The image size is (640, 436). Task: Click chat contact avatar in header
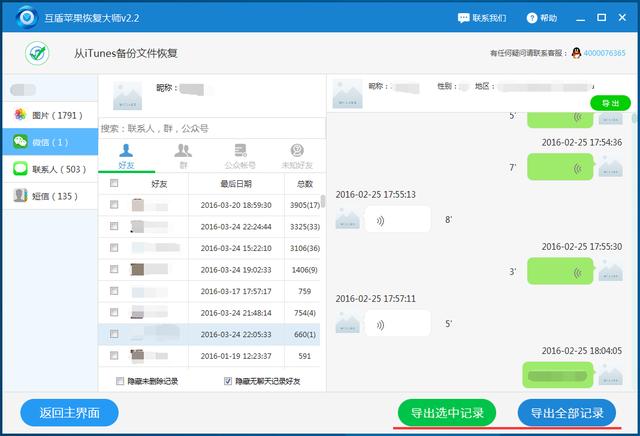347,94
